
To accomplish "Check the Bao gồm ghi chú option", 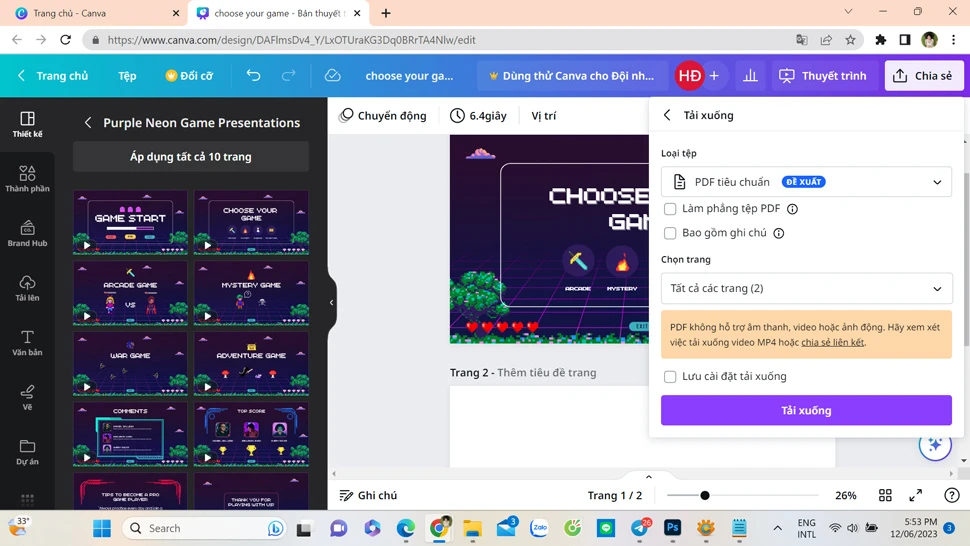I will [x=670, y=233].
